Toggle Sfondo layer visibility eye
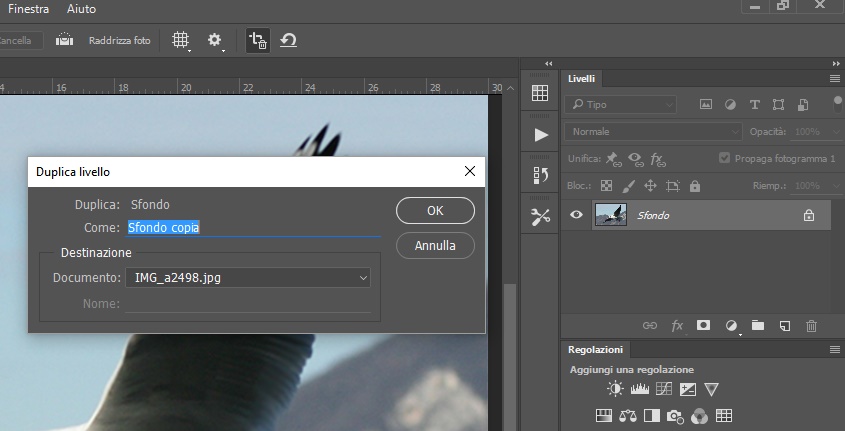Screen dimensions: 845x431 point(576,215)
